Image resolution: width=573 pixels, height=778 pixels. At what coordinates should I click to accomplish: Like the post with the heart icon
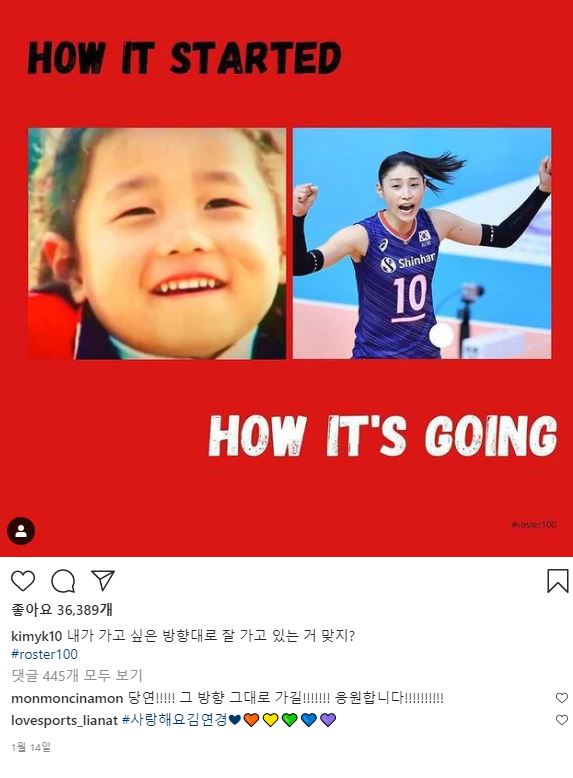pyautogui.click(x=23, y=581)
